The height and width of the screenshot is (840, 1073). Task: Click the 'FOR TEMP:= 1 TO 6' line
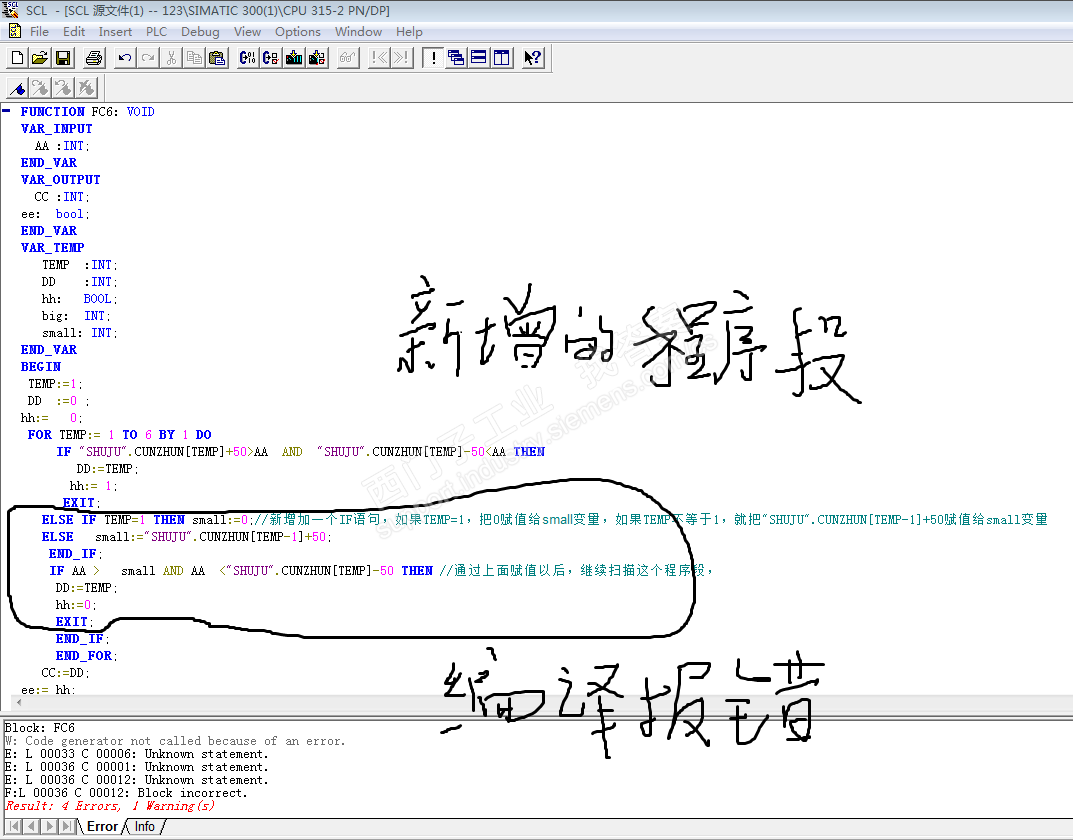(x=120, y=435)
